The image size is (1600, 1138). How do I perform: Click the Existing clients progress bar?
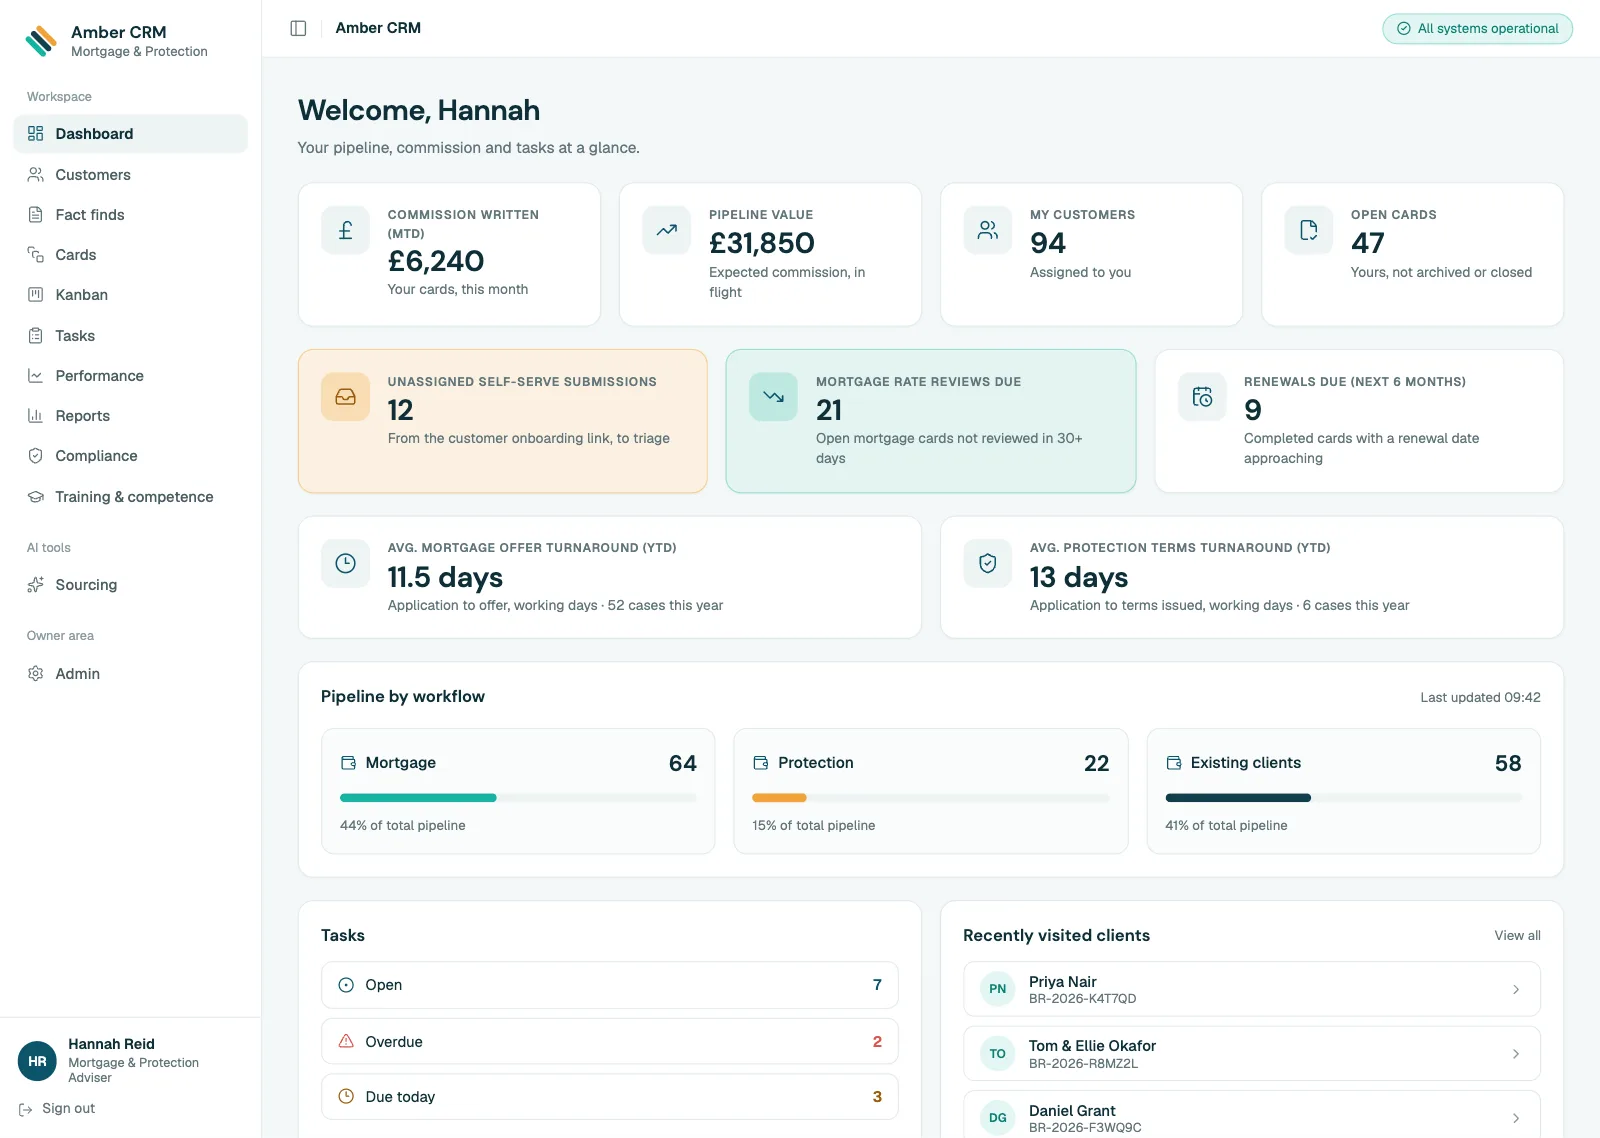point(1344,798)
